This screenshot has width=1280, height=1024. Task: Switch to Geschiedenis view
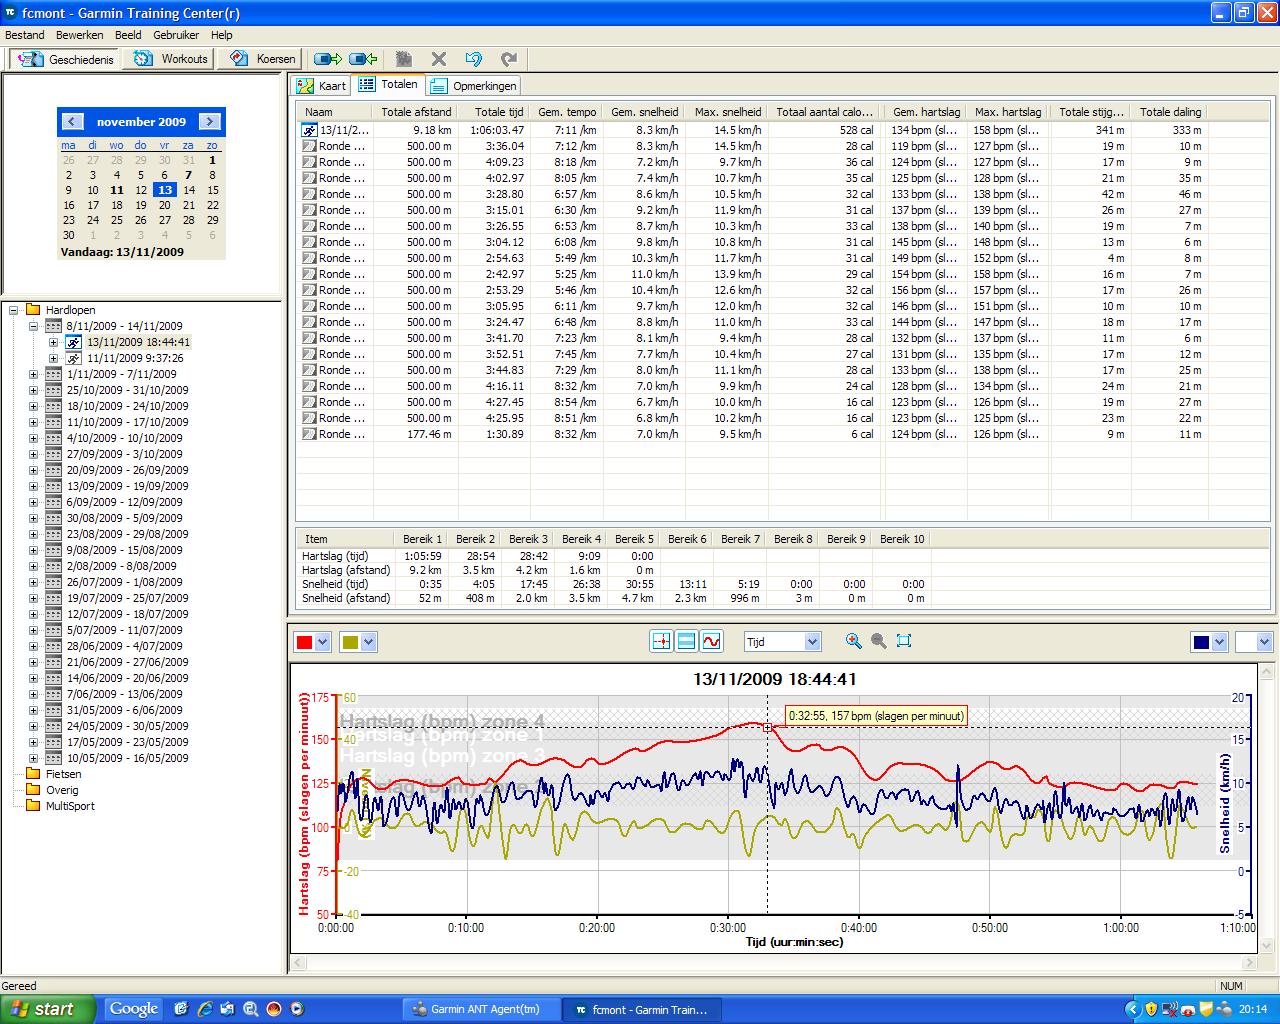coord(66,59)
